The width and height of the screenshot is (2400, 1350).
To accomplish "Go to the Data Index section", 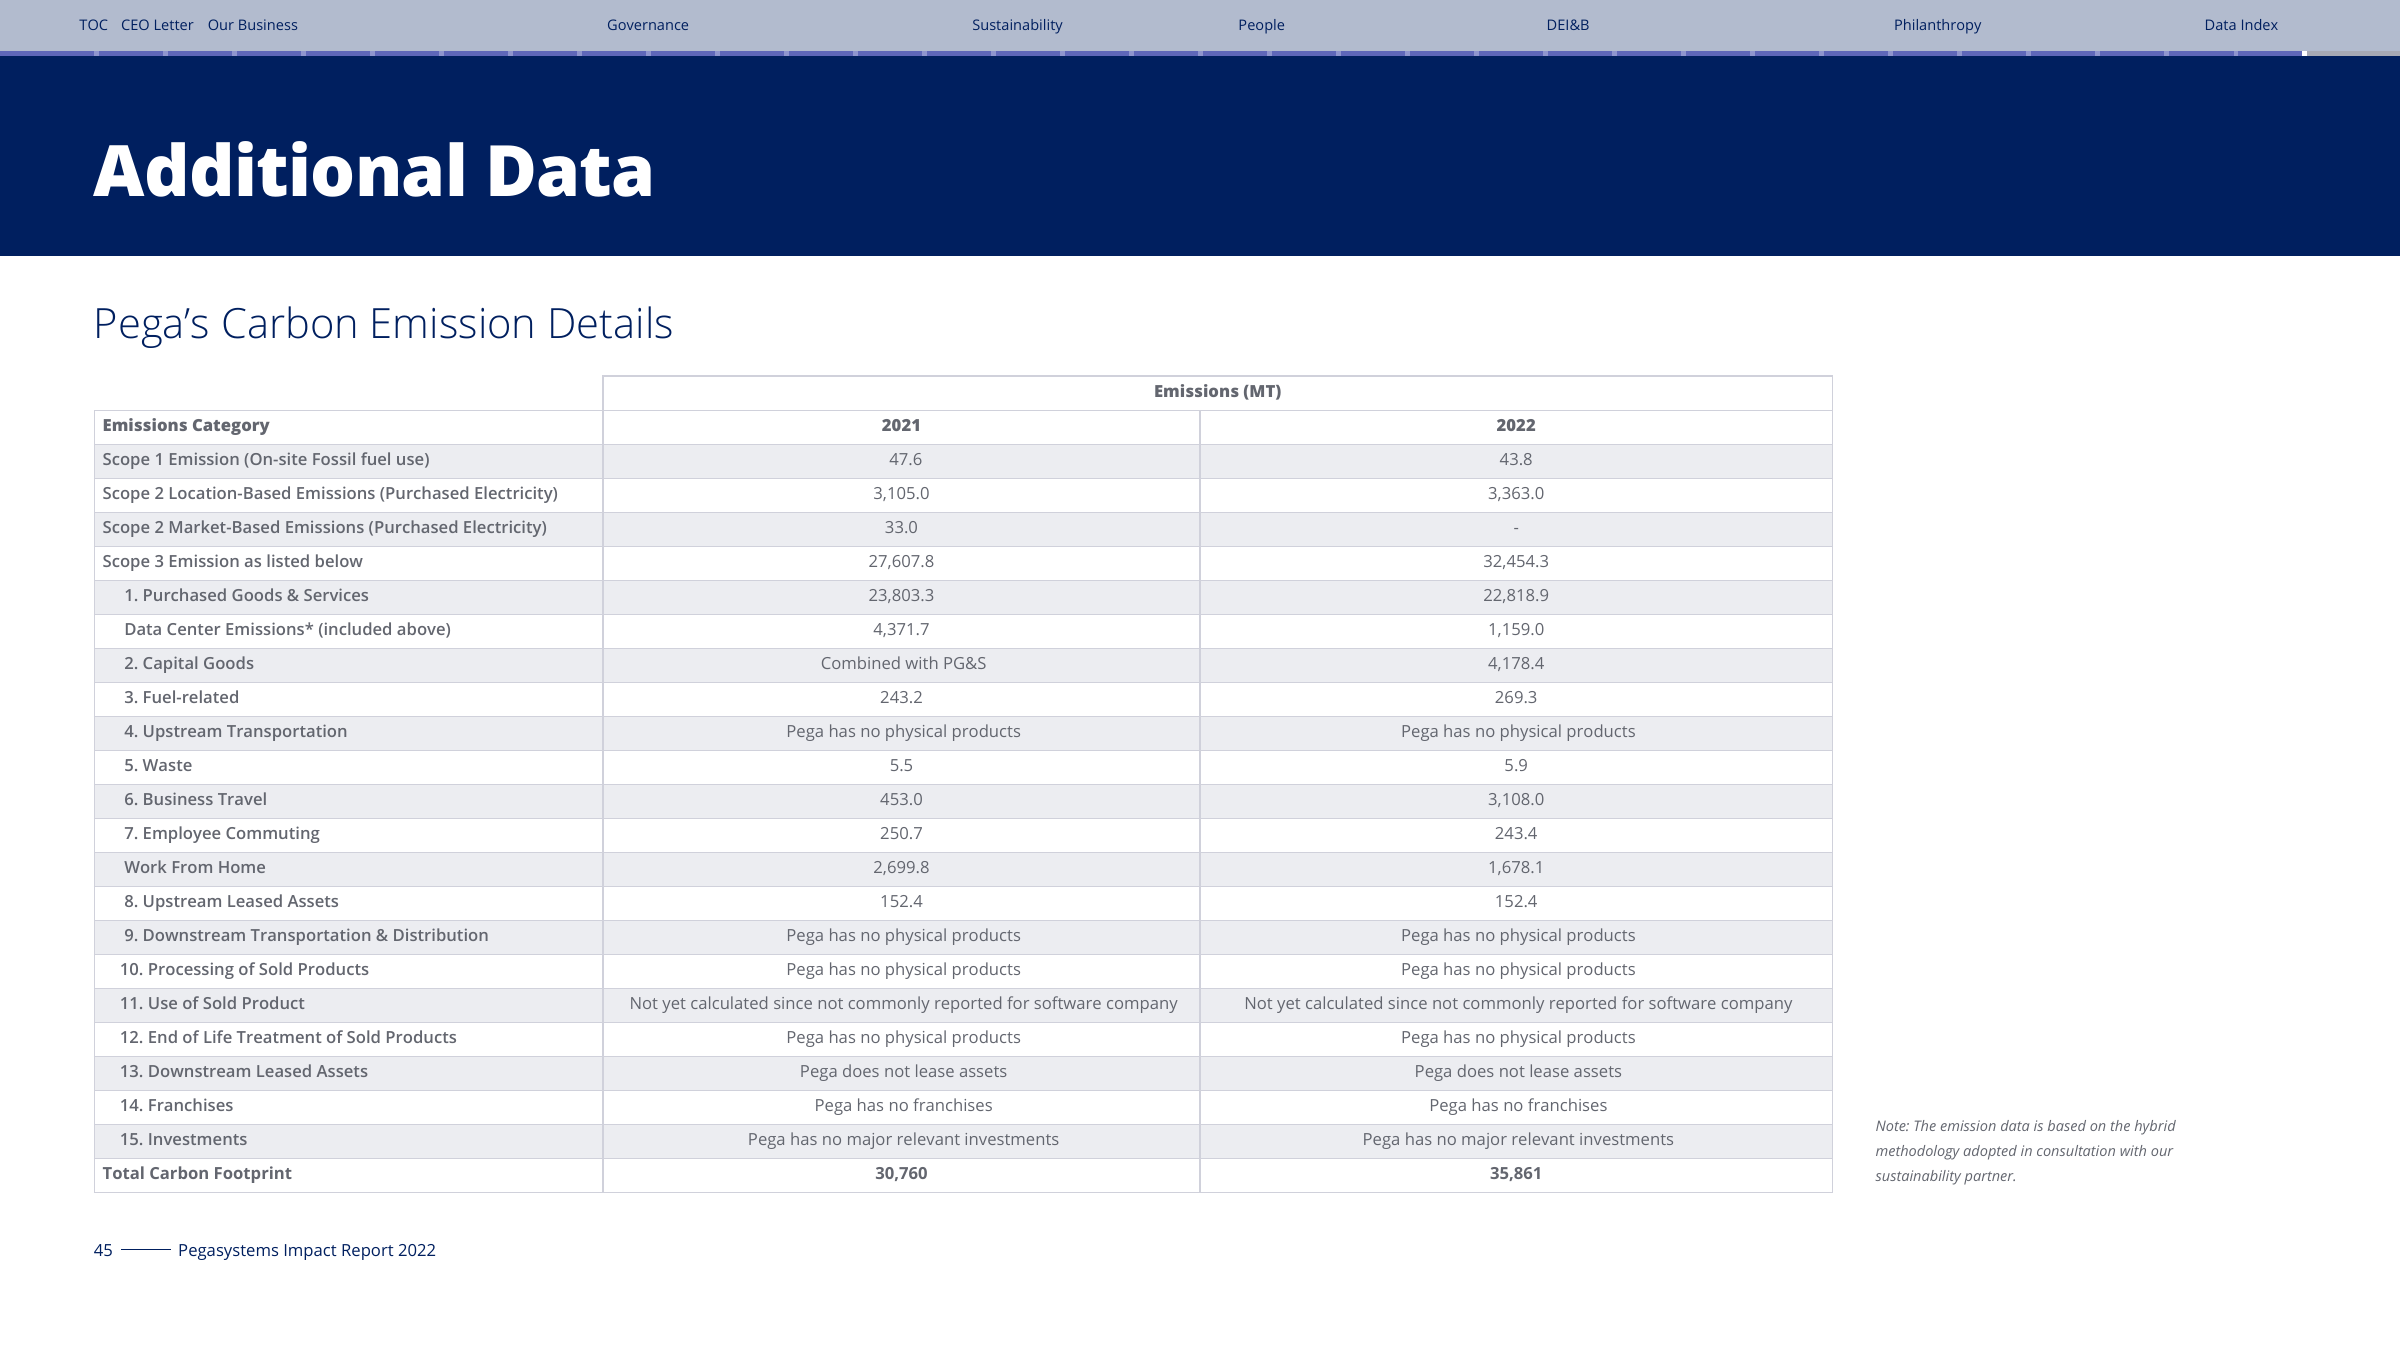I will (x=2241, y=25).
